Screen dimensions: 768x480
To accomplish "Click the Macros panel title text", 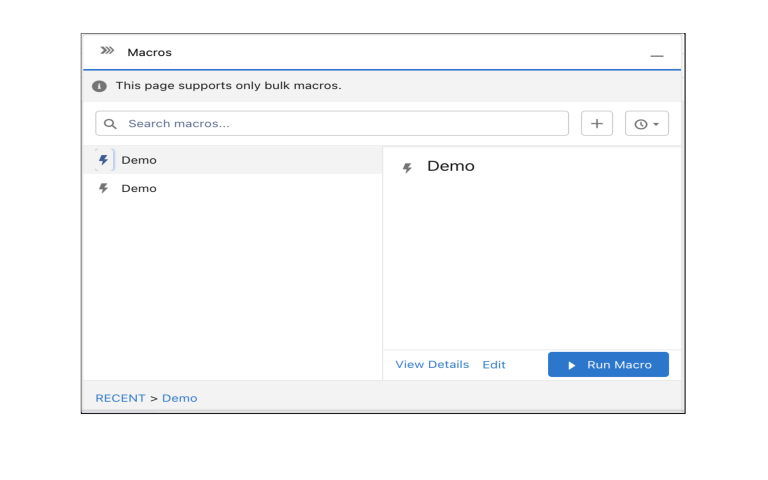I will pyautogui.click(x=149, y=52).
